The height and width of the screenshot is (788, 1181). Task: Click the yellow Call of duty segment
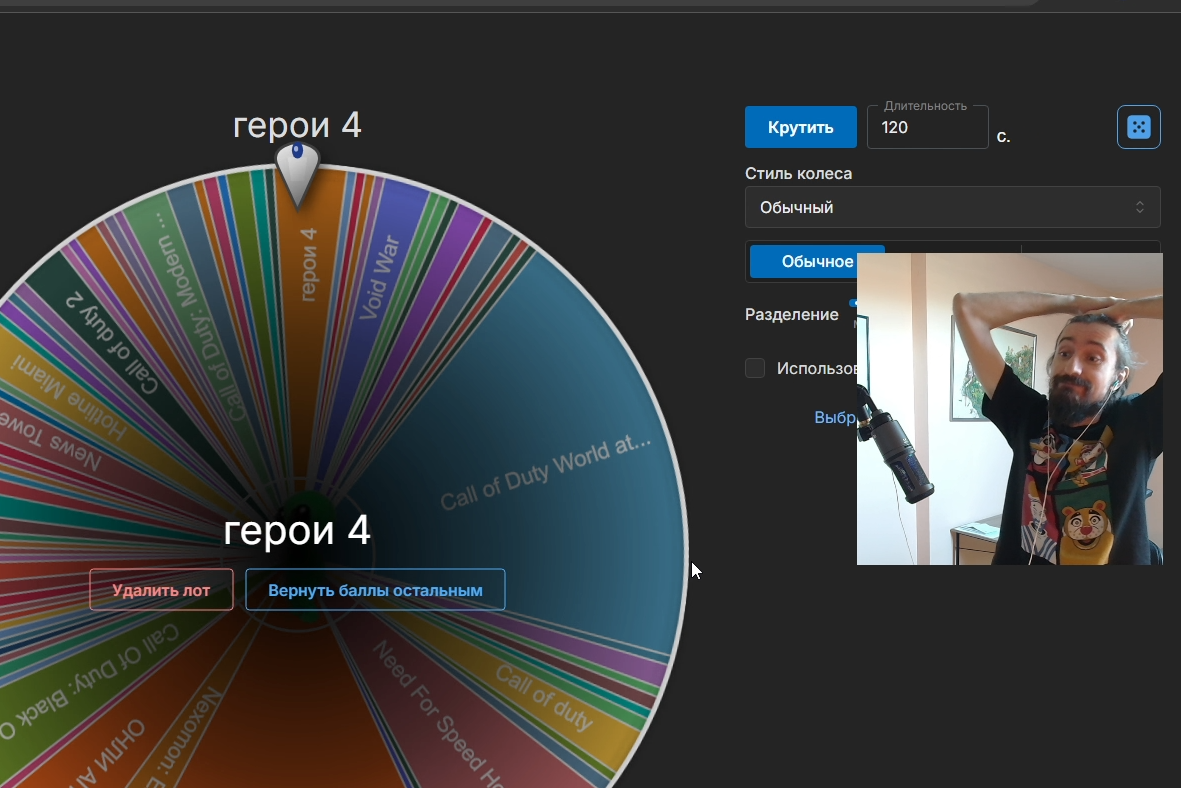coord(544,698)
